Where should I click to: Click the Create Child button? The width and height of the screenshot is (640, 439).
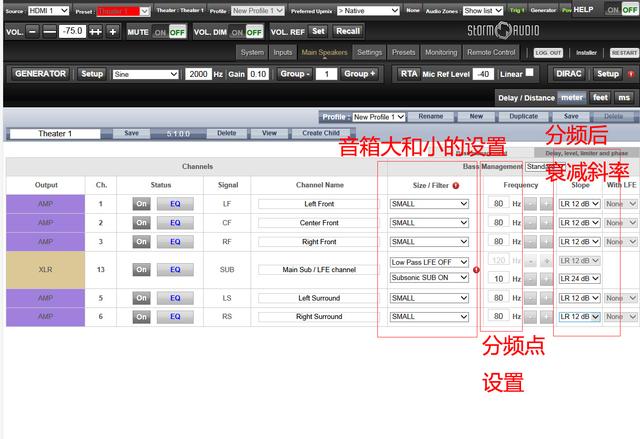[x=320, y=133]
